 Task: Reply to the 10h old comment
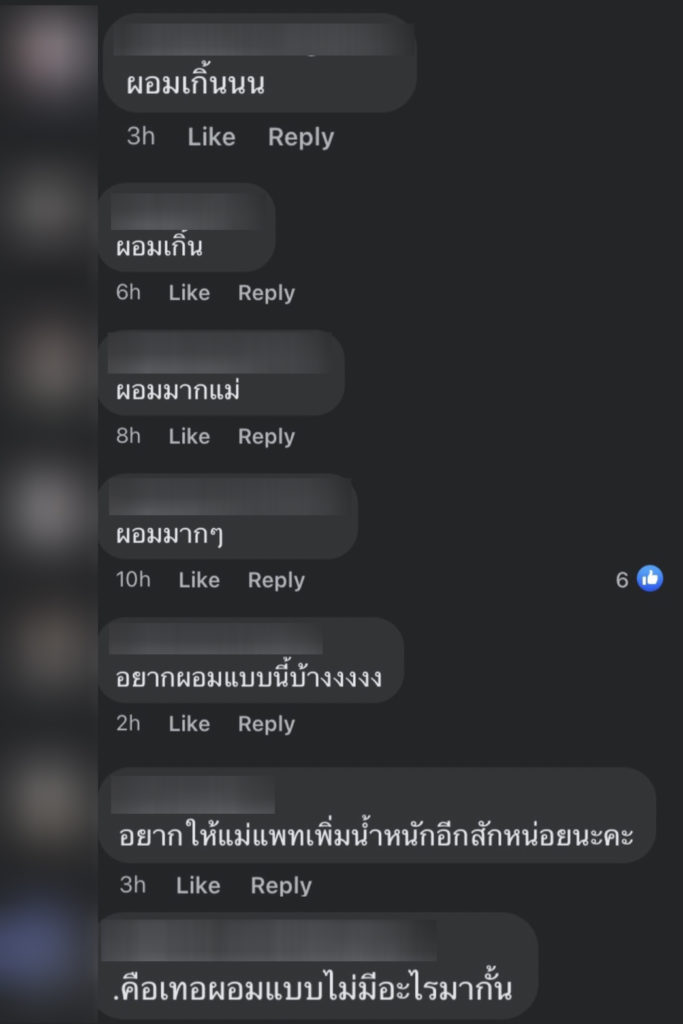(x=276, y=580)
